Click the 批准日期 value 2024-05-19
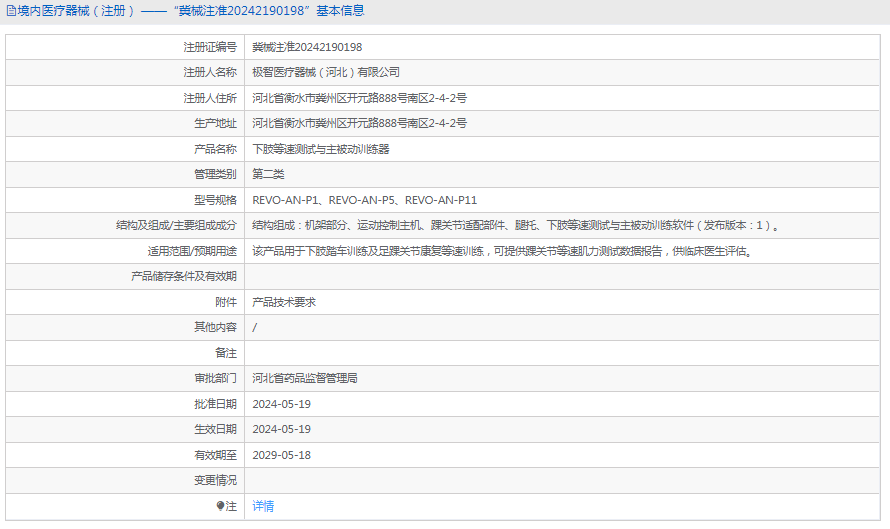Viewport: 890px width, 529px height. coord(282,404)
